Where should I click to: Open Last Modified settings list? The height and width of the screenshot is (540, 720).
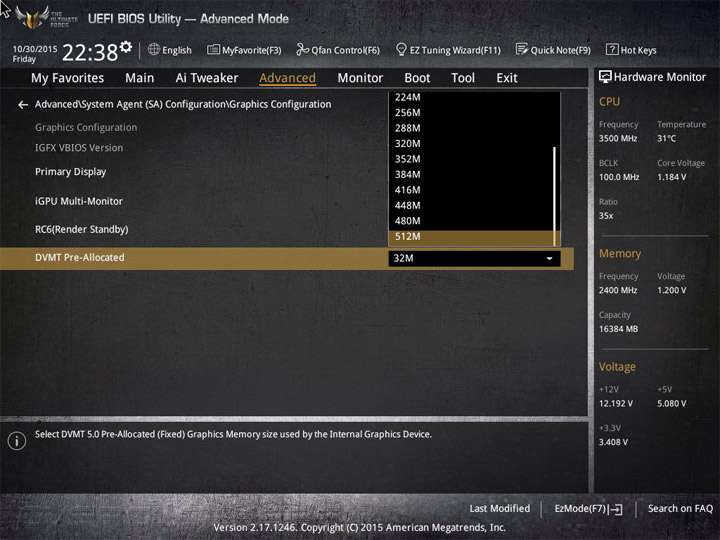coord(500,509)
